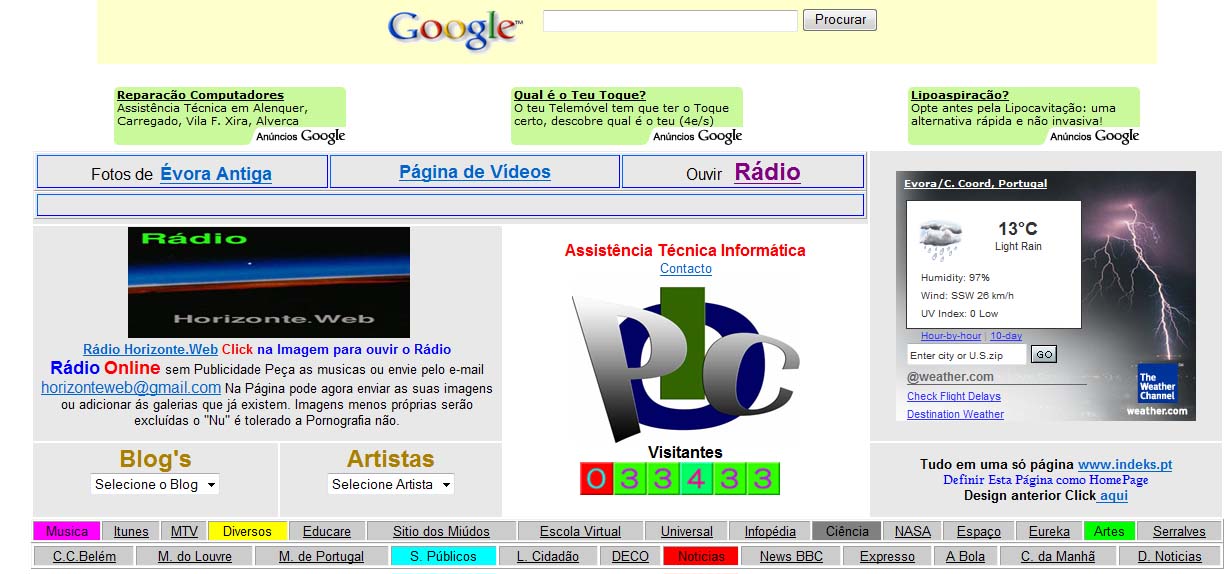This screenshot has width=1227, height=574.
Task: Click the Google logo
Action: pyautogui.click(x=454, y=29)
